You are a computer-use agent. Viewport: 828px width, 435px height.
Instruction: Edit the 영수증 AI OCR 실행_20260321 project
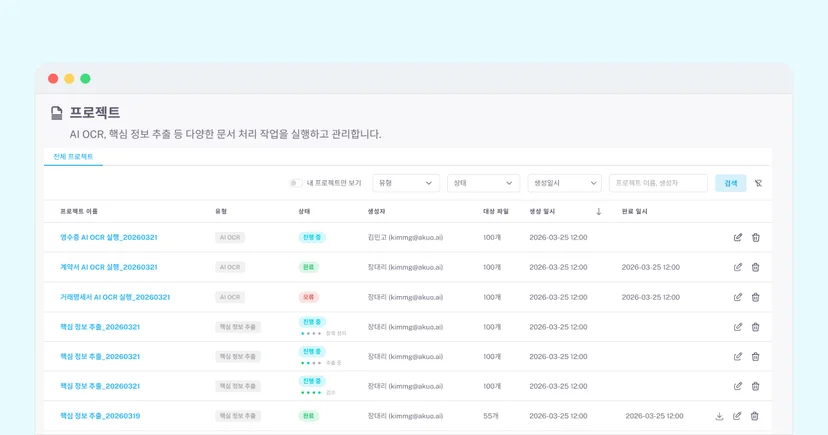point(738,238)
